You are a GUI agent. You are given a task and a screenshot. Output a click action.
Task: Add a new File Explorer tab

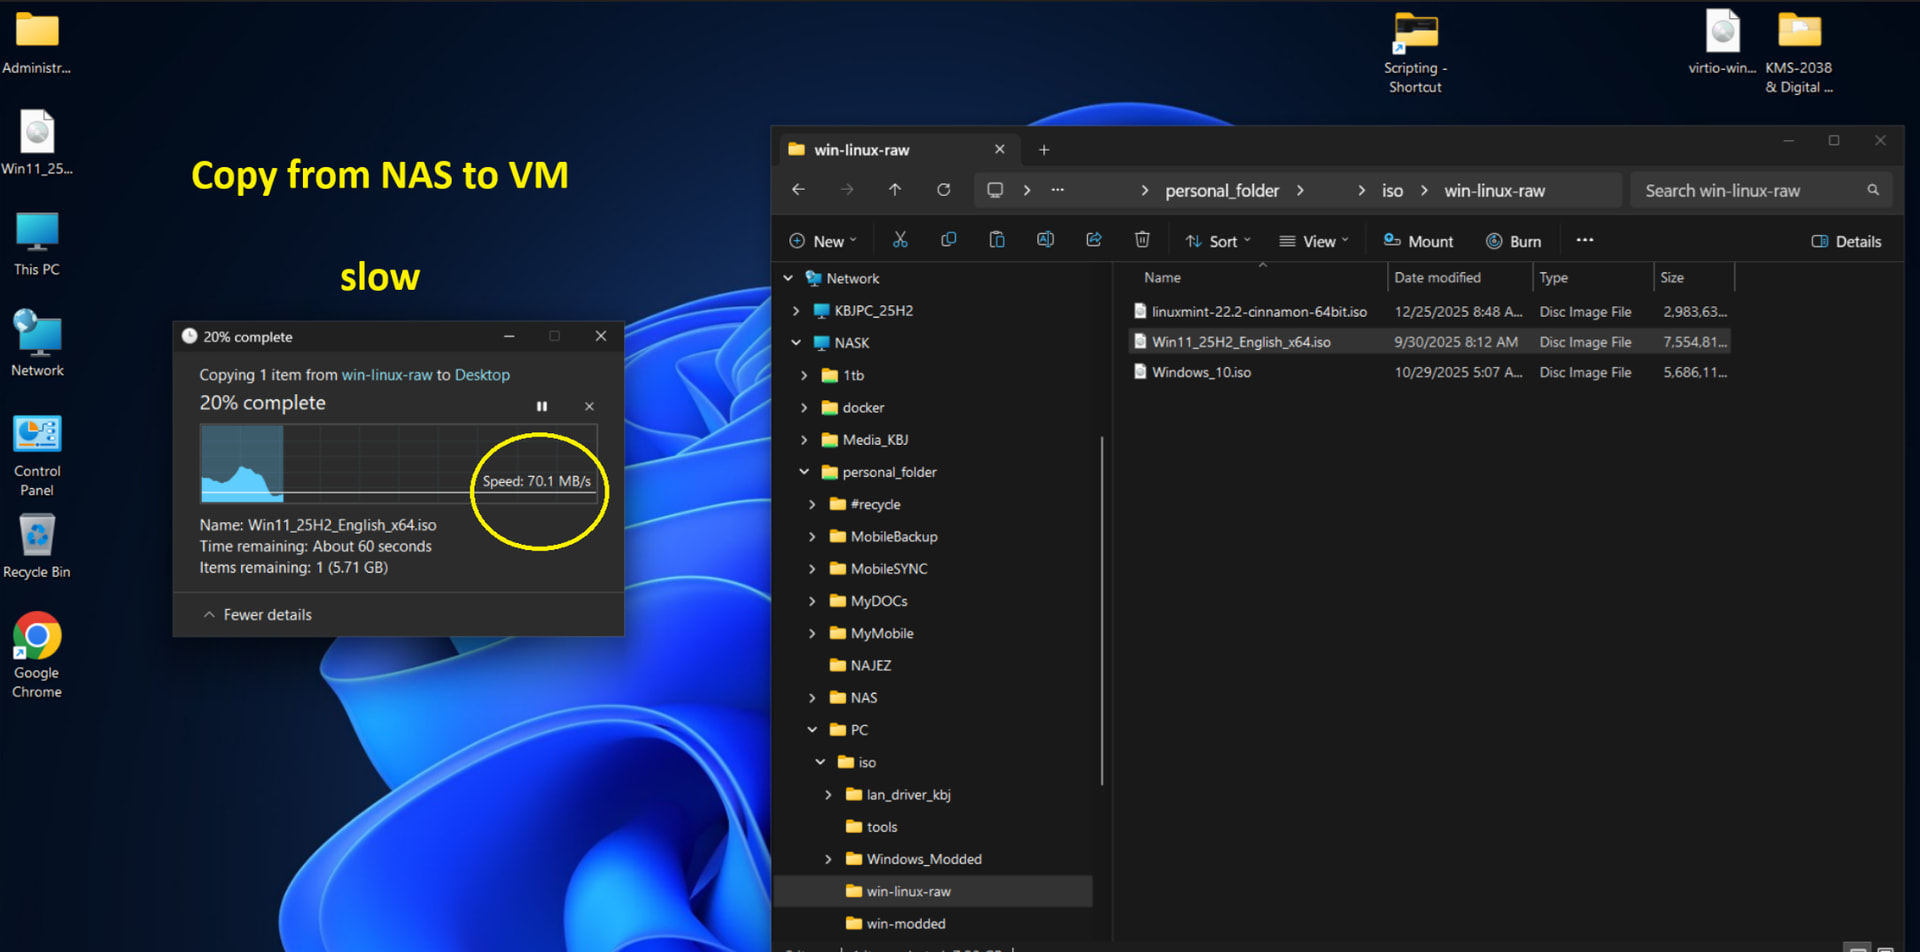click(1044, 150)
